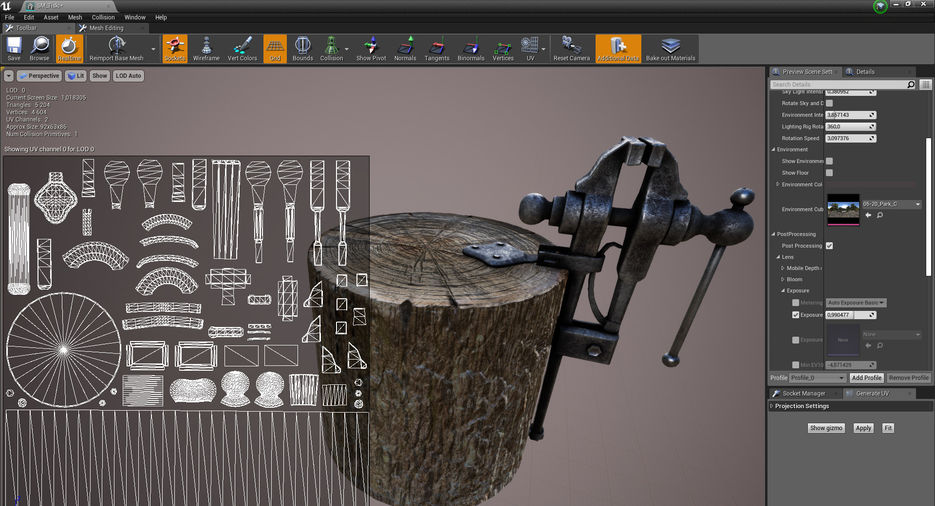Switch to the Socket Manager tab

click(804, 393)
